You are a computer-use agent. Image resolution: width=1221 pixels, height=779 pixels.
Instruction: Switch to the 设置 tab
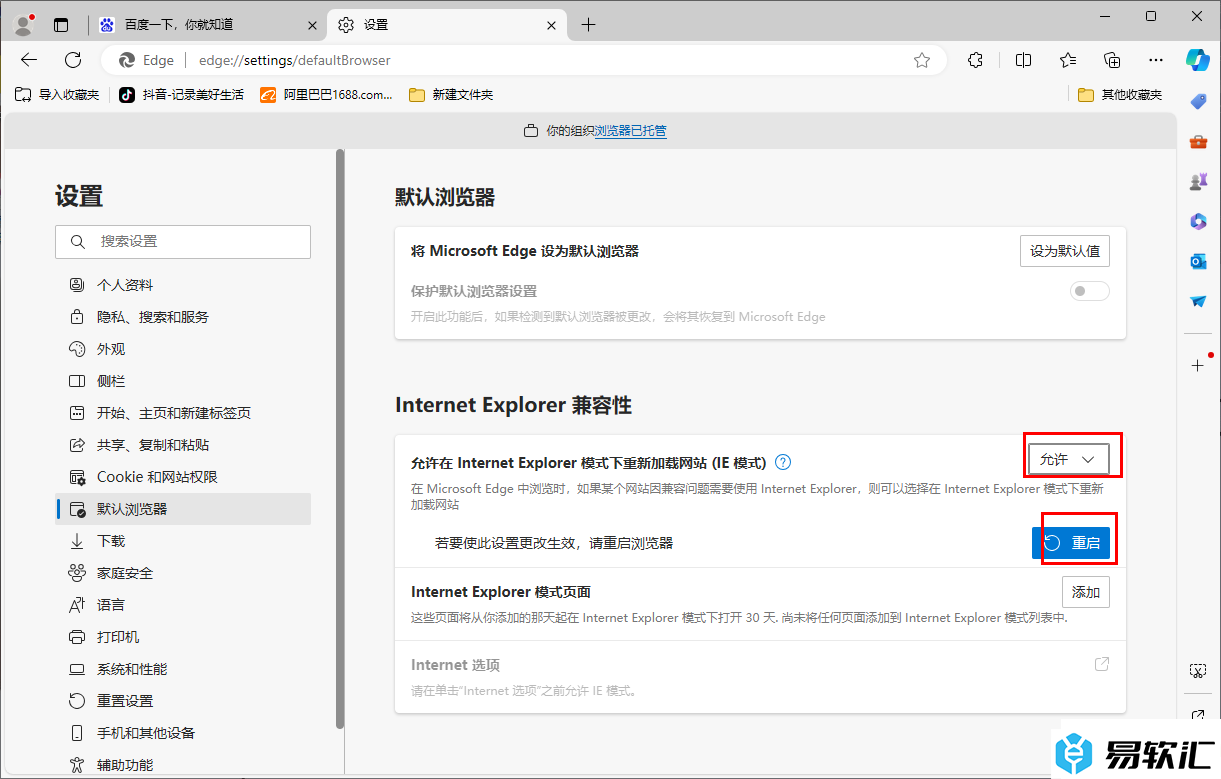coord(448,25)
